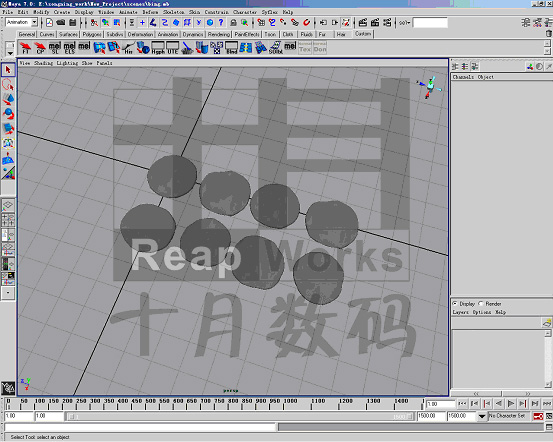The height and width of the screenshot is (442, 553).
Task: Switch to the Custom shelf tab
Action: click(x=363, y=34)
